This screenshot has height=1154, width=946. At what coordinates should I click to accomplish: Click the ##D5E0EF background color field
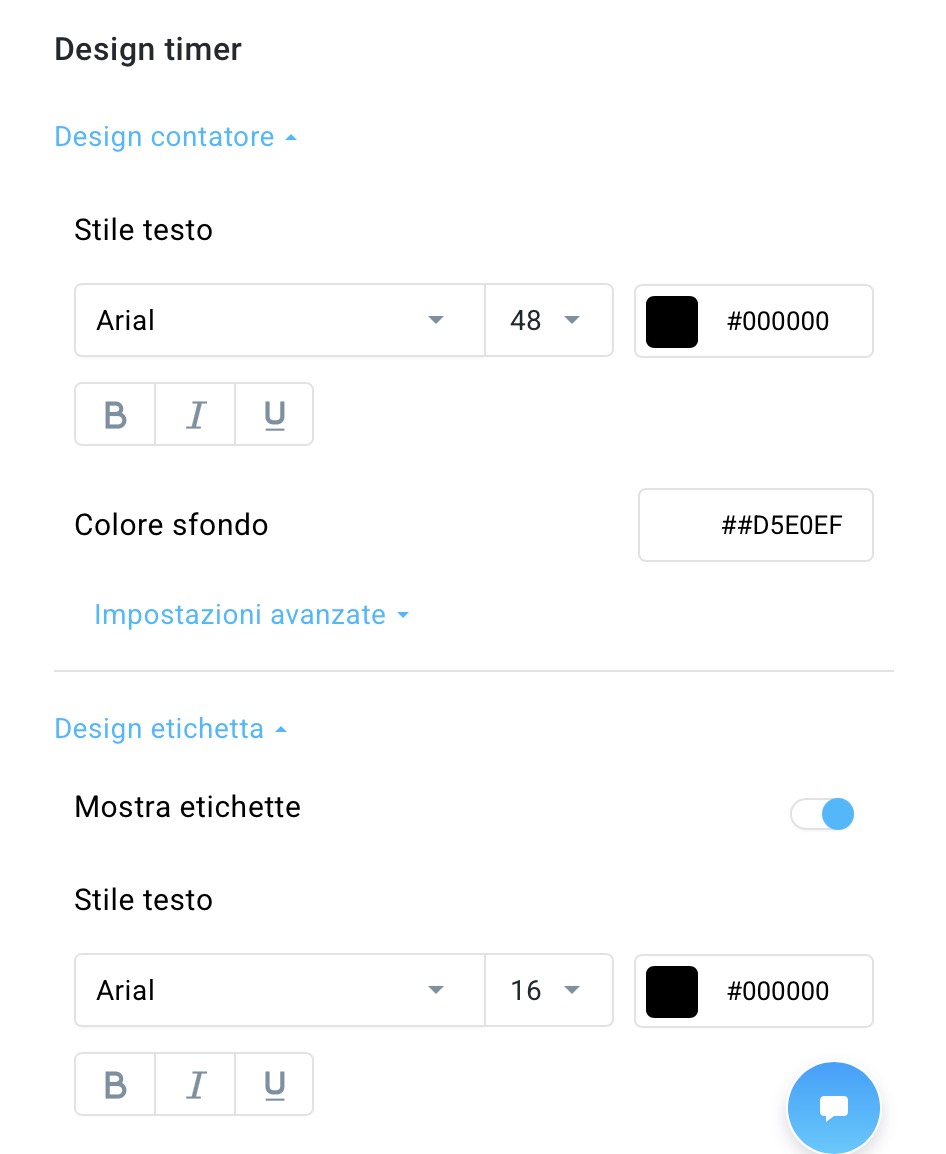(x=756, y=525)
